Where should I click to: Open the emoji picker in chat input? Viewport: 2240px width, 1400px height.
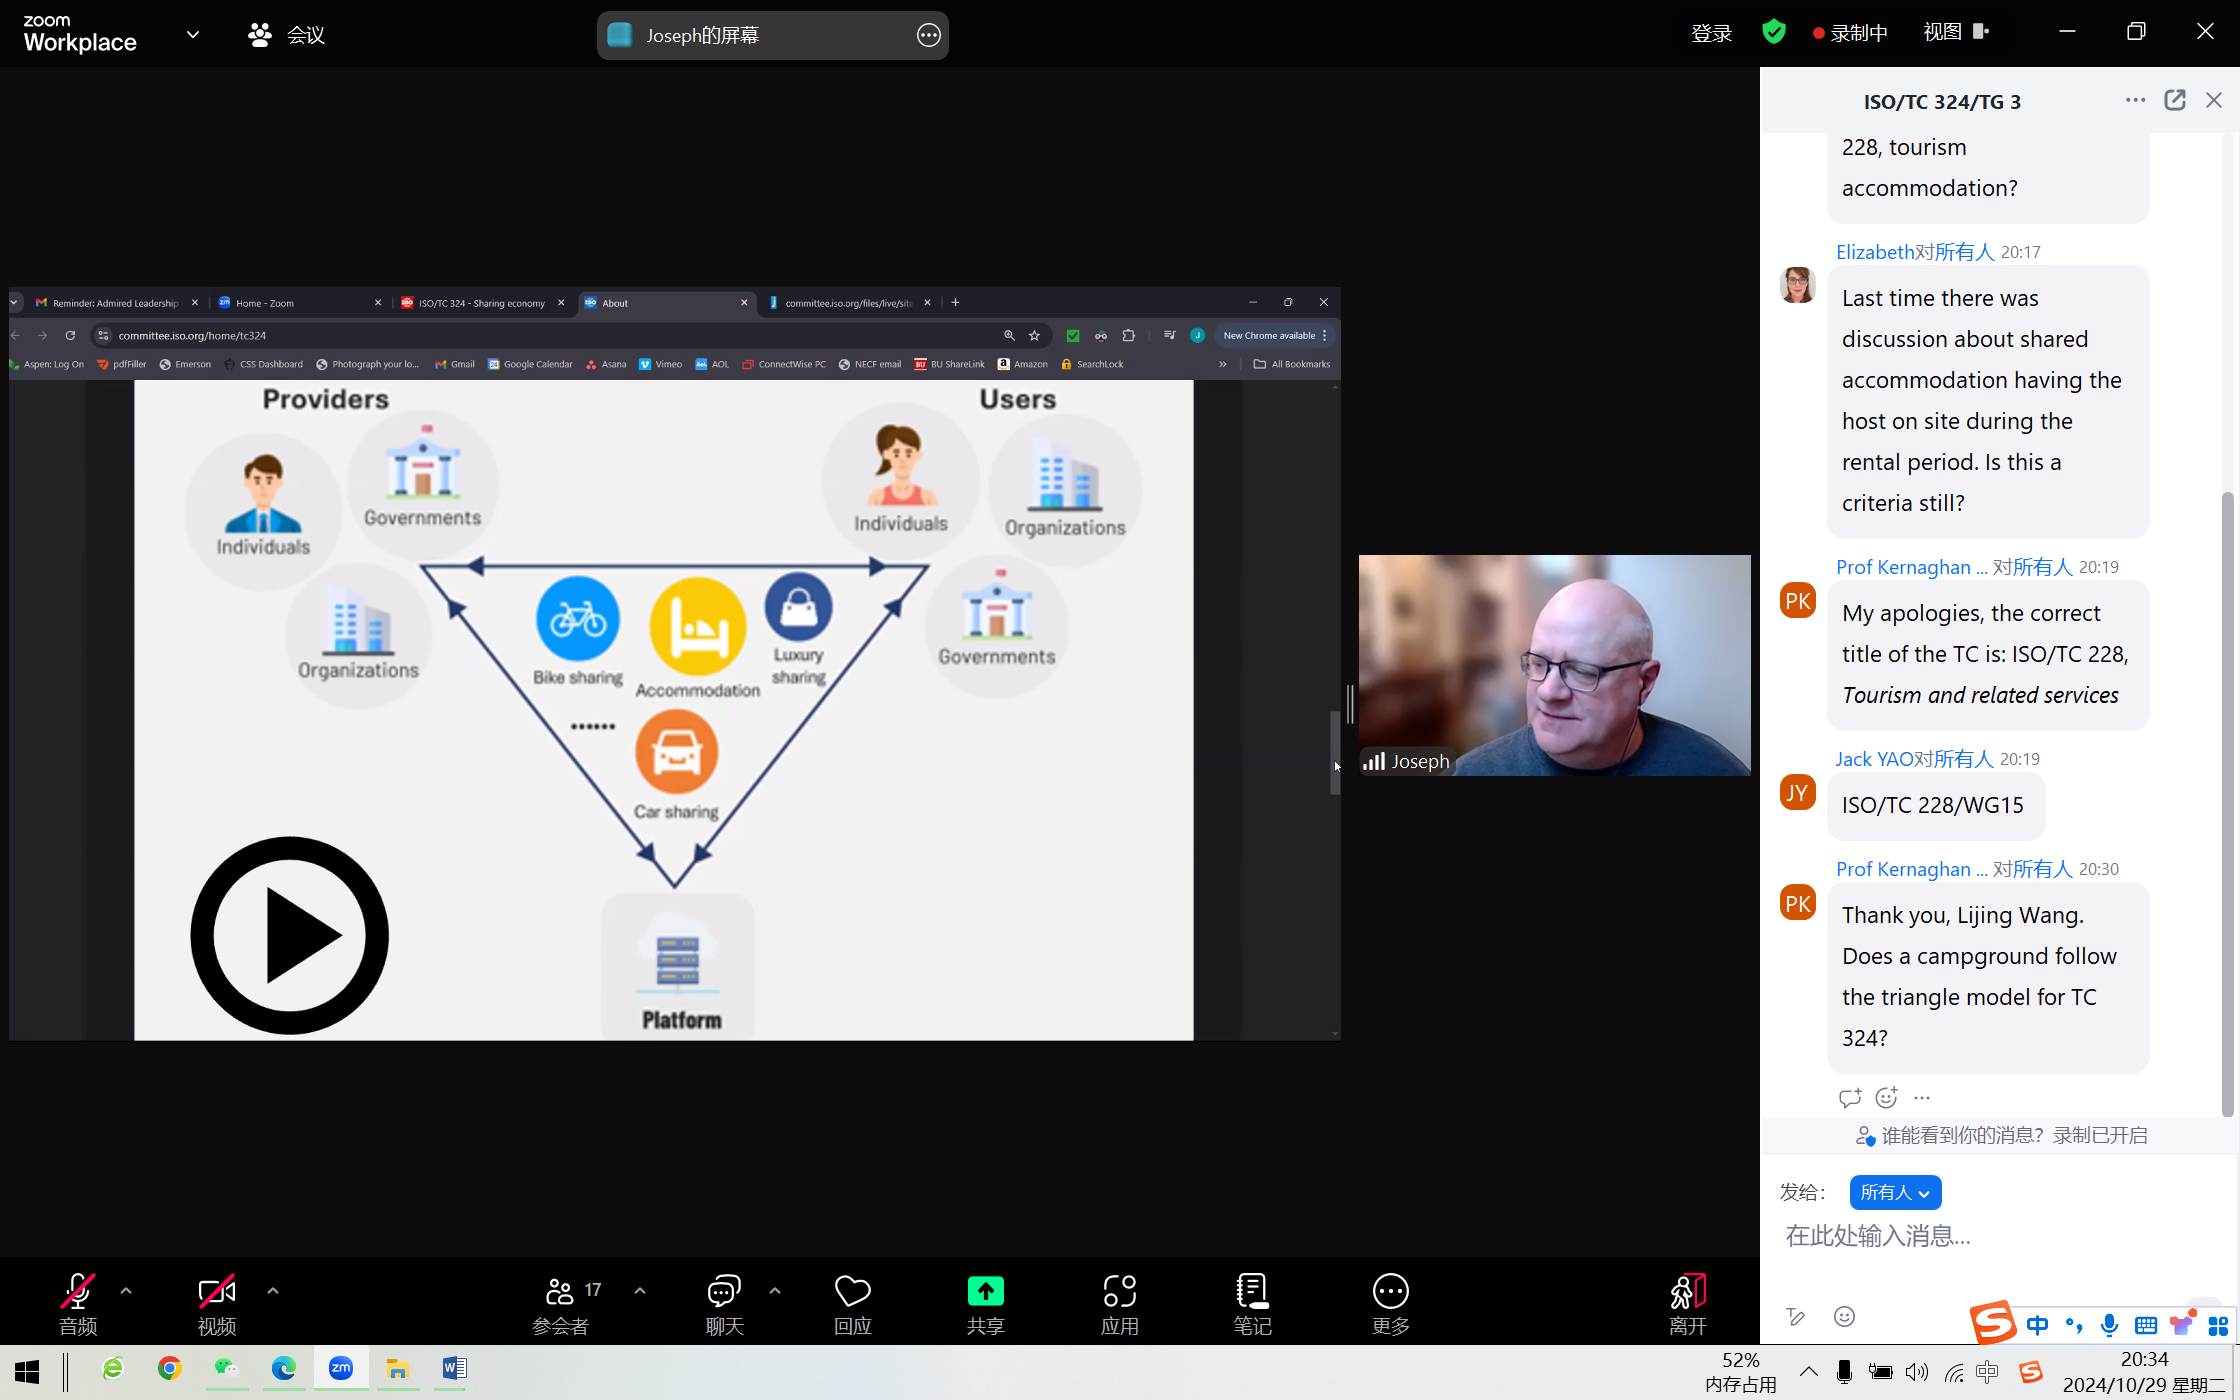click(x=1844, y=1316)
